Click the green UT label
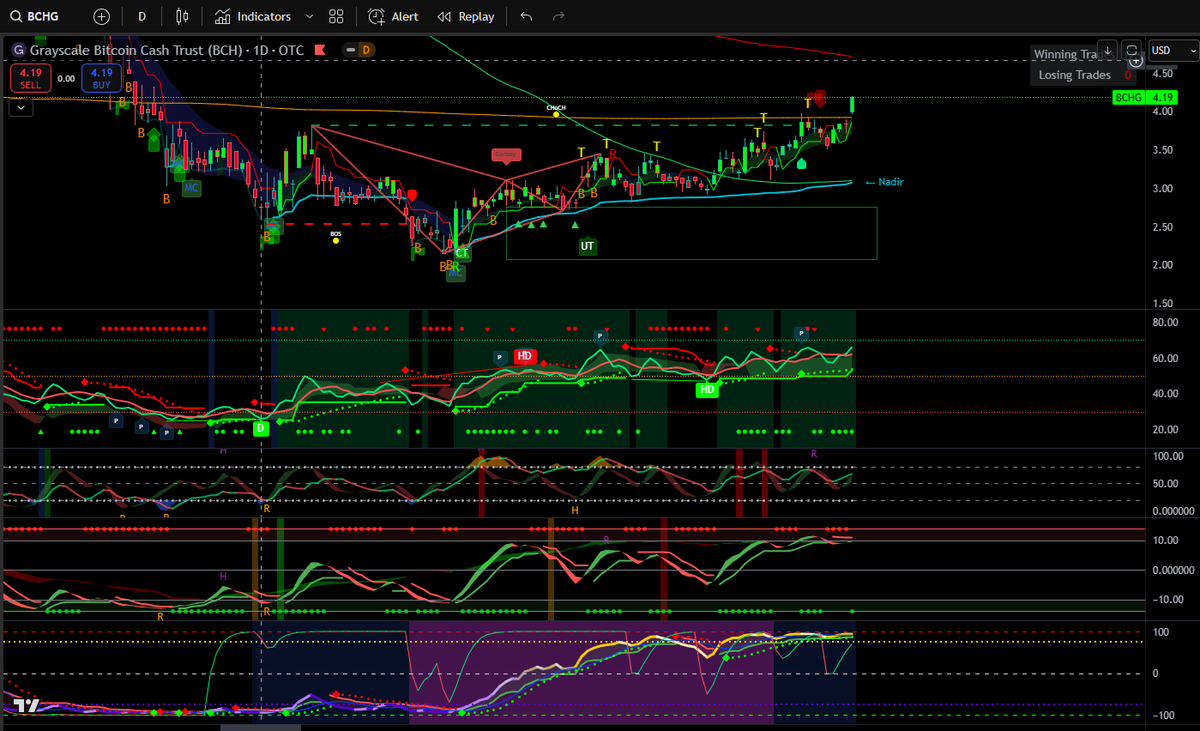This screenshot has width=1200, height=731. click(x=587, y=245)
